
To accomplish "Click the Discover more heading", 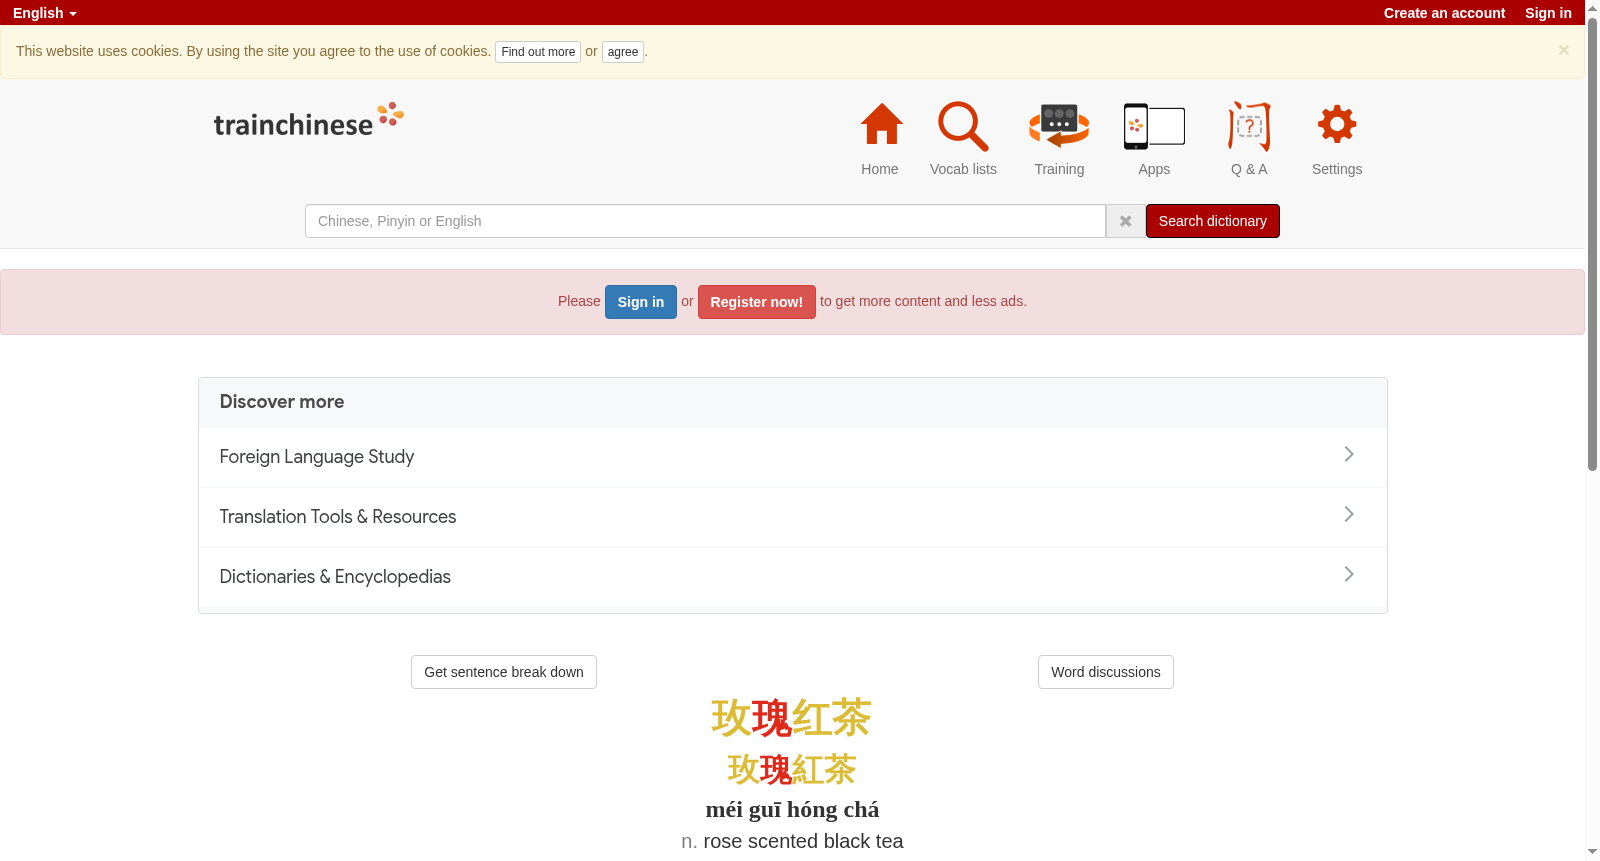I will click(282, 402).
